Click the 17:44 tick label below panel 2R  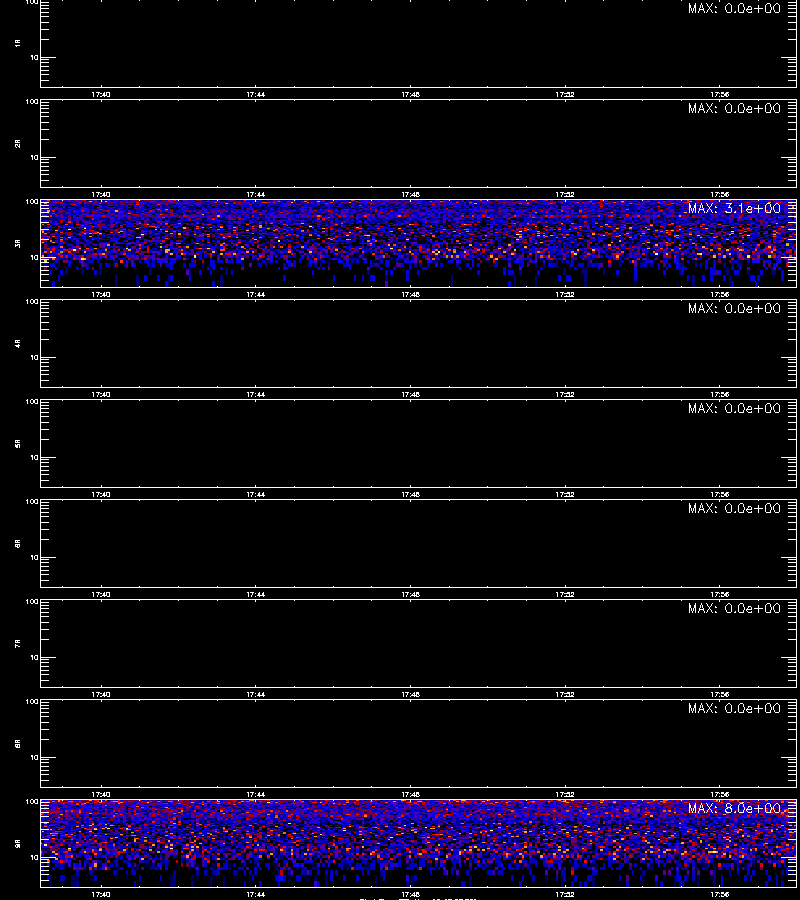click(x=256, y=195)
